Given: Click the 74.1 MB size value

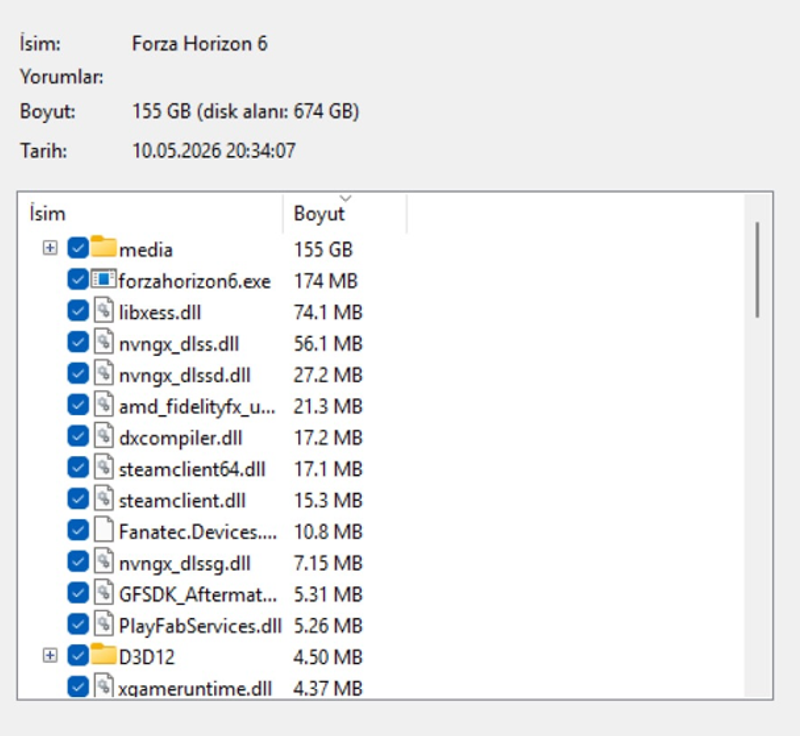Looking at the screenshot, I should coord(328,312).
